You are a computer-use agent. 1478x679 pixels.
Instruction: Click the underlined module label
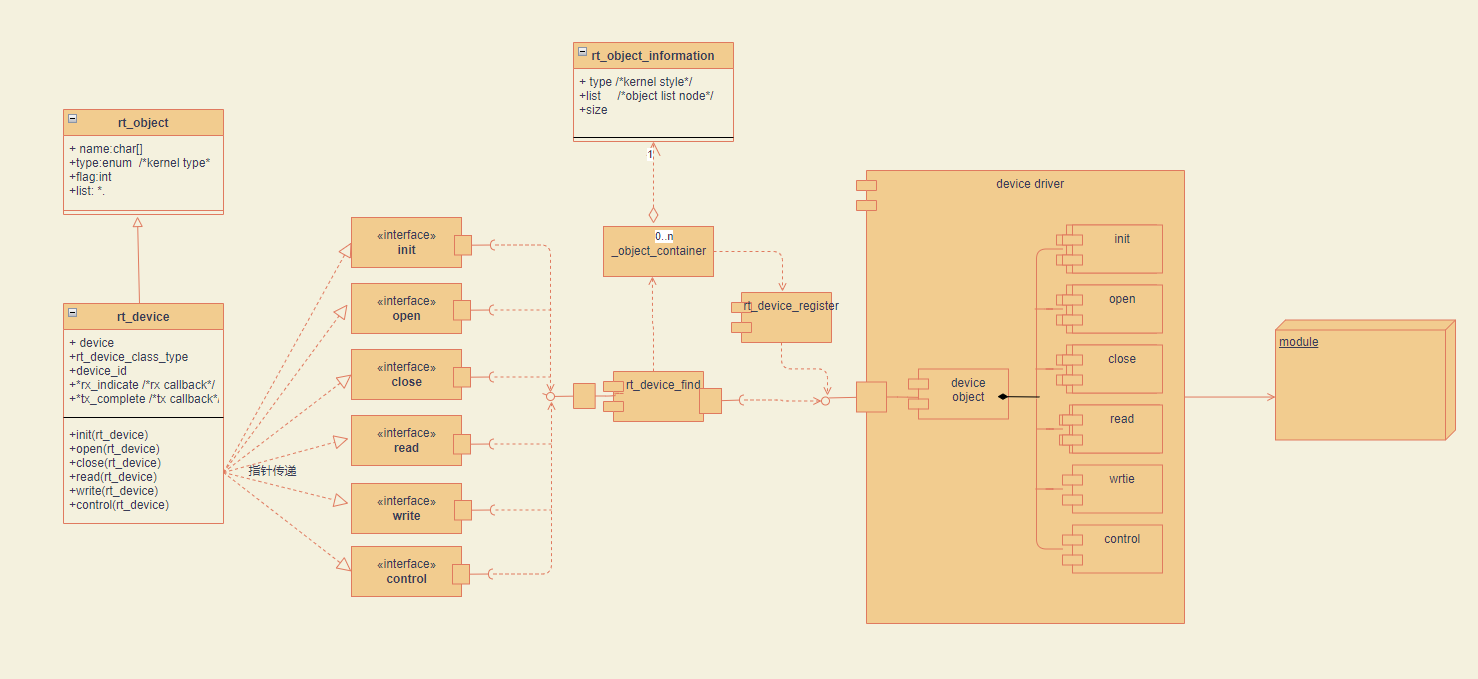(1298, 341)
